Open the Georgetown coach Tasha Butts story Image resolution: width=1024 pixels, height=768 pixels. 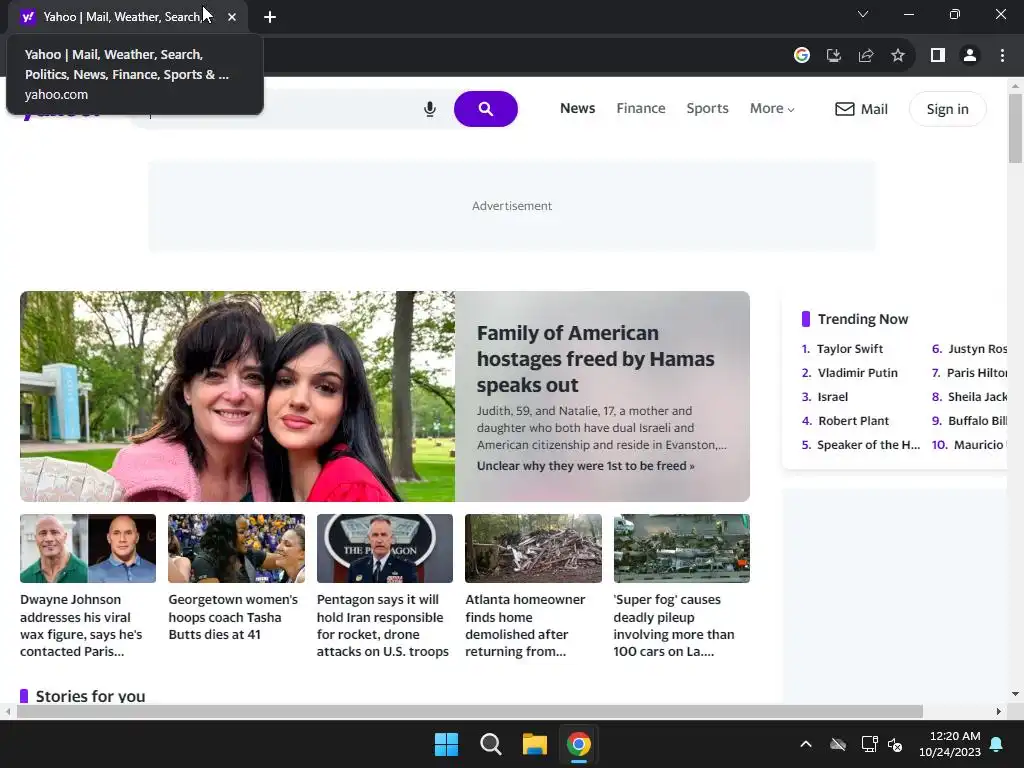coord(233,617)
